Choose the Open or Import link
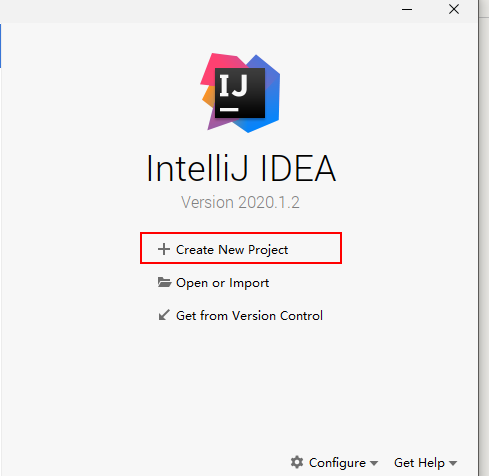This screenshot has height=476, width=489. [222, 283]
